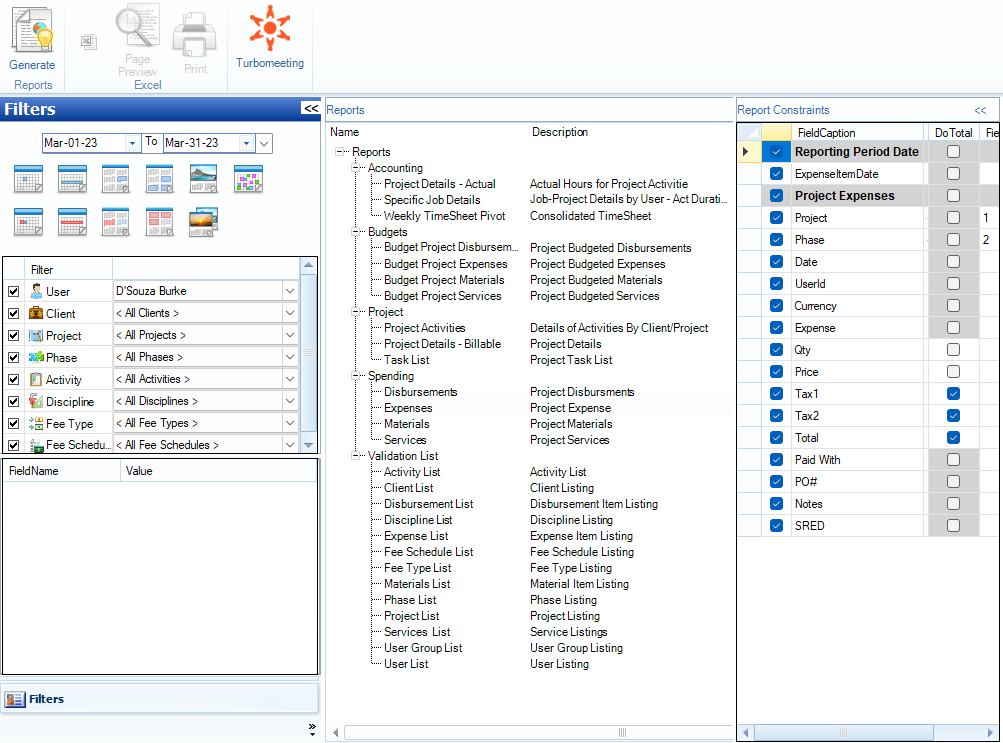This screenshot has height=743, width=1003.
Task: Select the stacked sunset-photo calendar range icon
Action: coord(203,222)
